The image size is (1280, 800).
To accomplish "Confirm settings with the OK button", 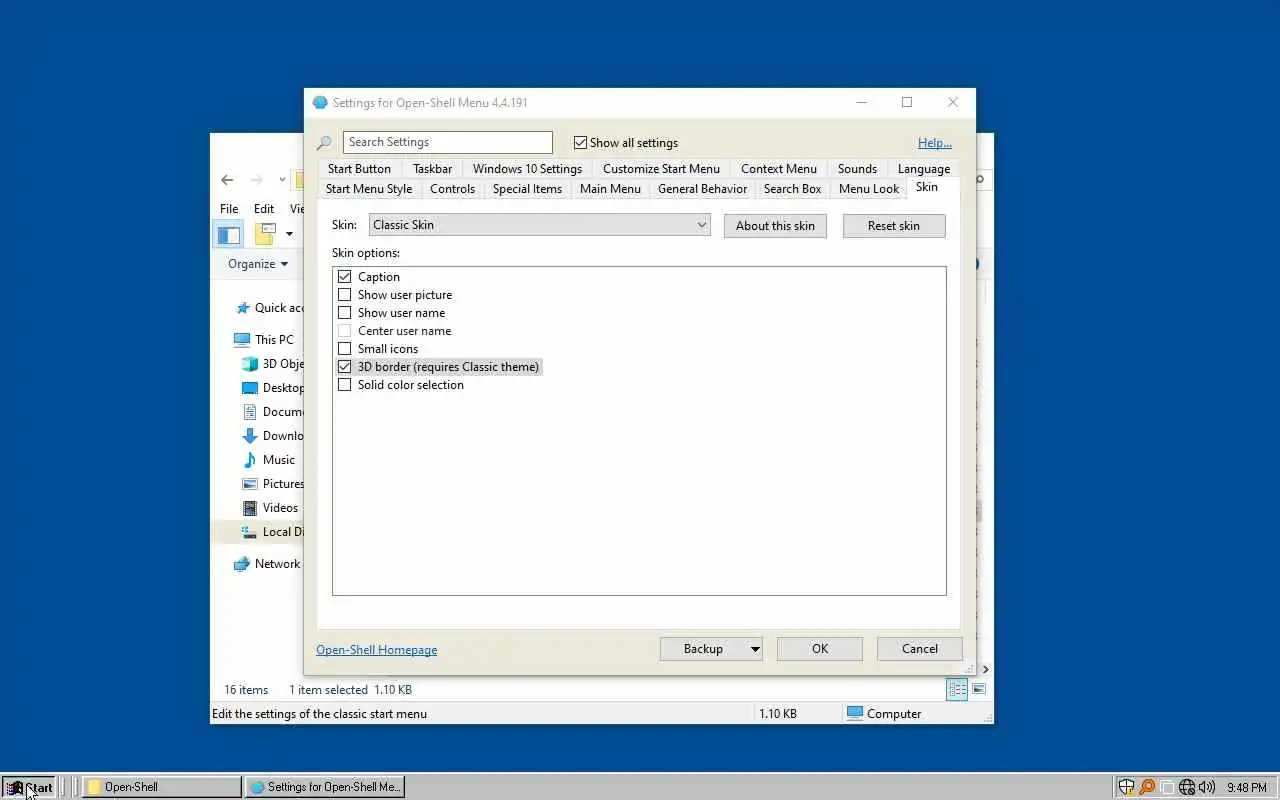I will tap(820, 649).
